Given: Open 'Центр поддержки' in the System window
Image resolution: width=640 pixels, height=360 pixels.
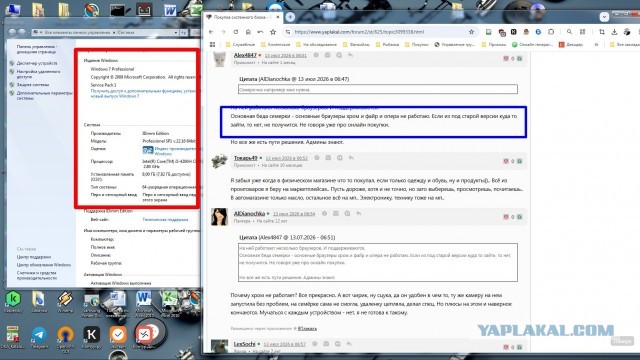Looking at the screenshot, I should pyautogui.click(x=34, y=257).
